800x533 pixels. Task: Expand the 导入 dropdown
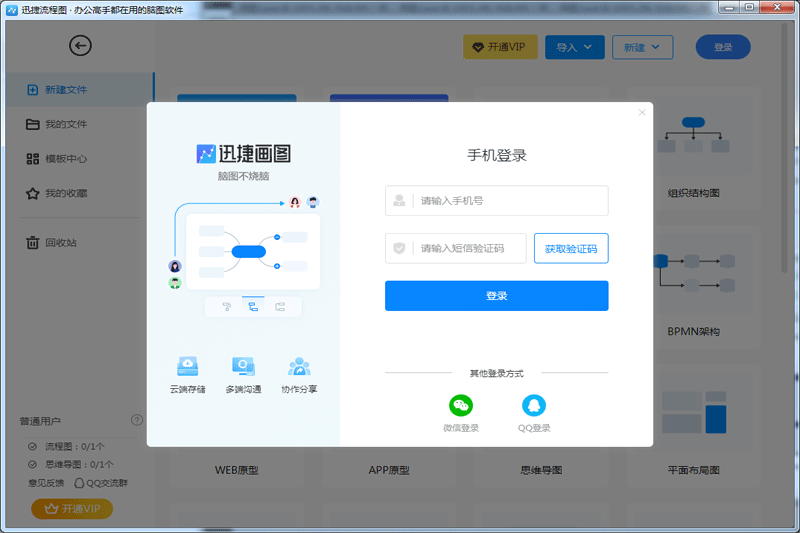[x=575, y=47]
